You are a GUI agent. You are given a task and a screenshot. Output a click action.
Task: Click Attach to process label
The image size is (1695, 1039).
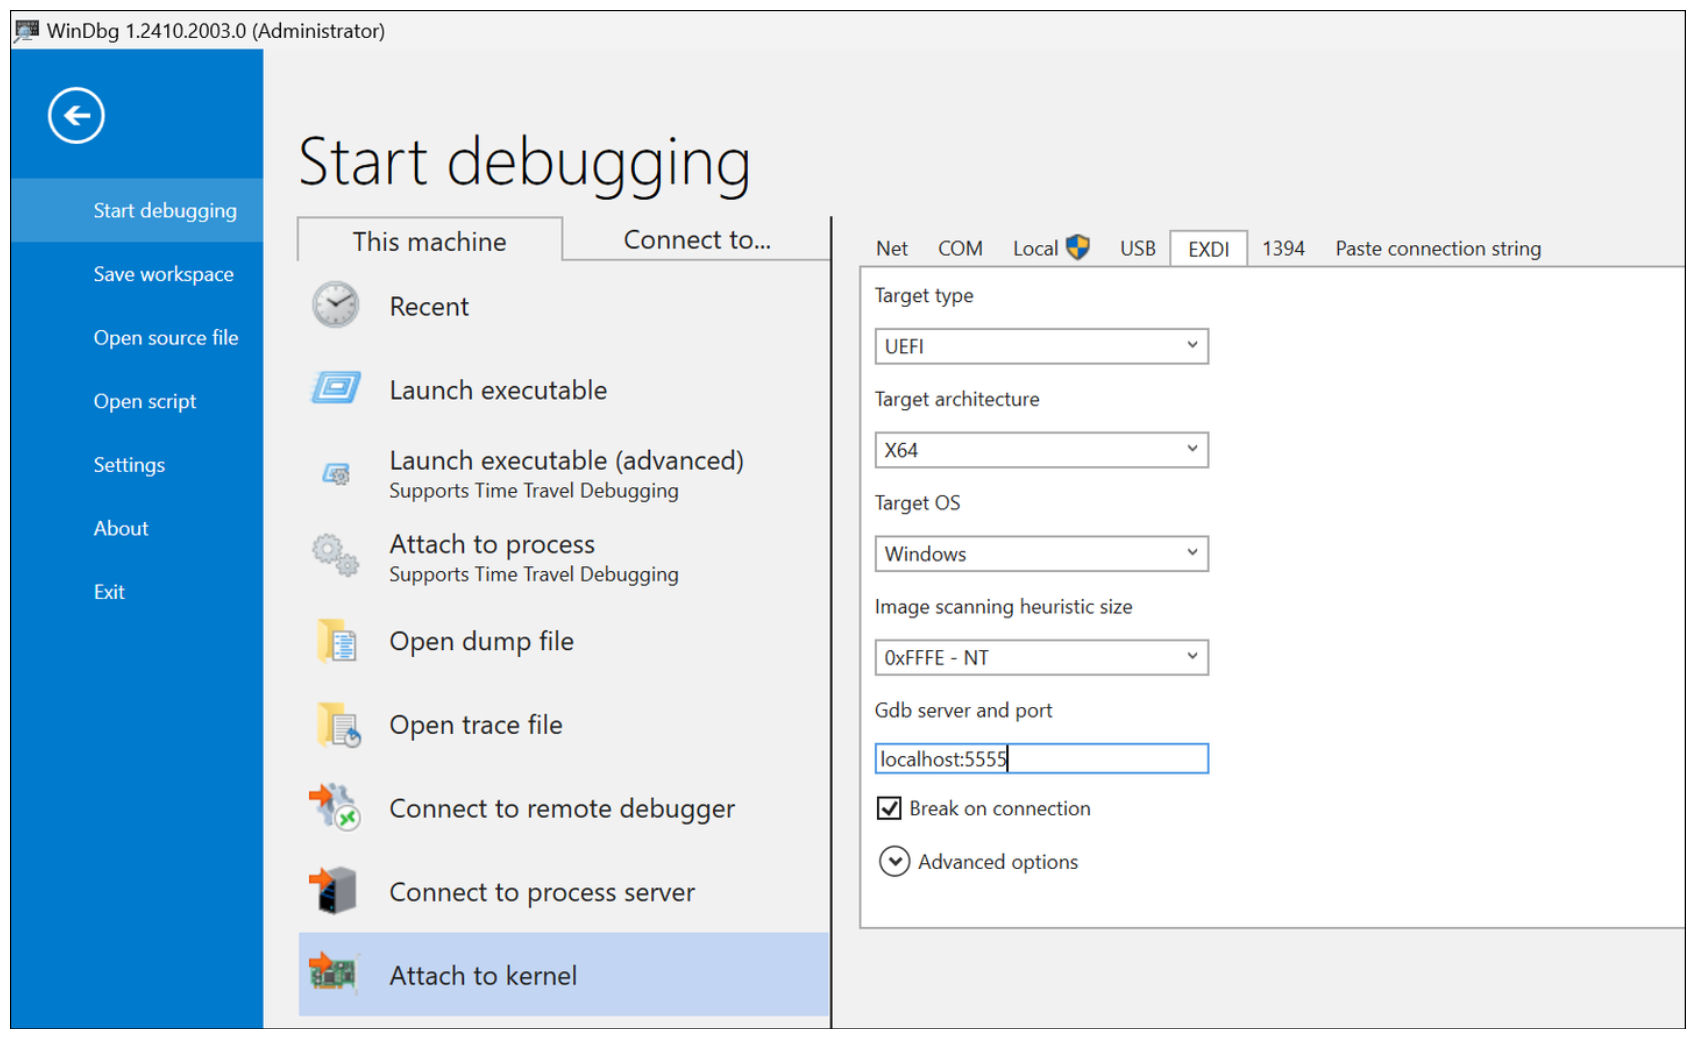click(492, 544)
